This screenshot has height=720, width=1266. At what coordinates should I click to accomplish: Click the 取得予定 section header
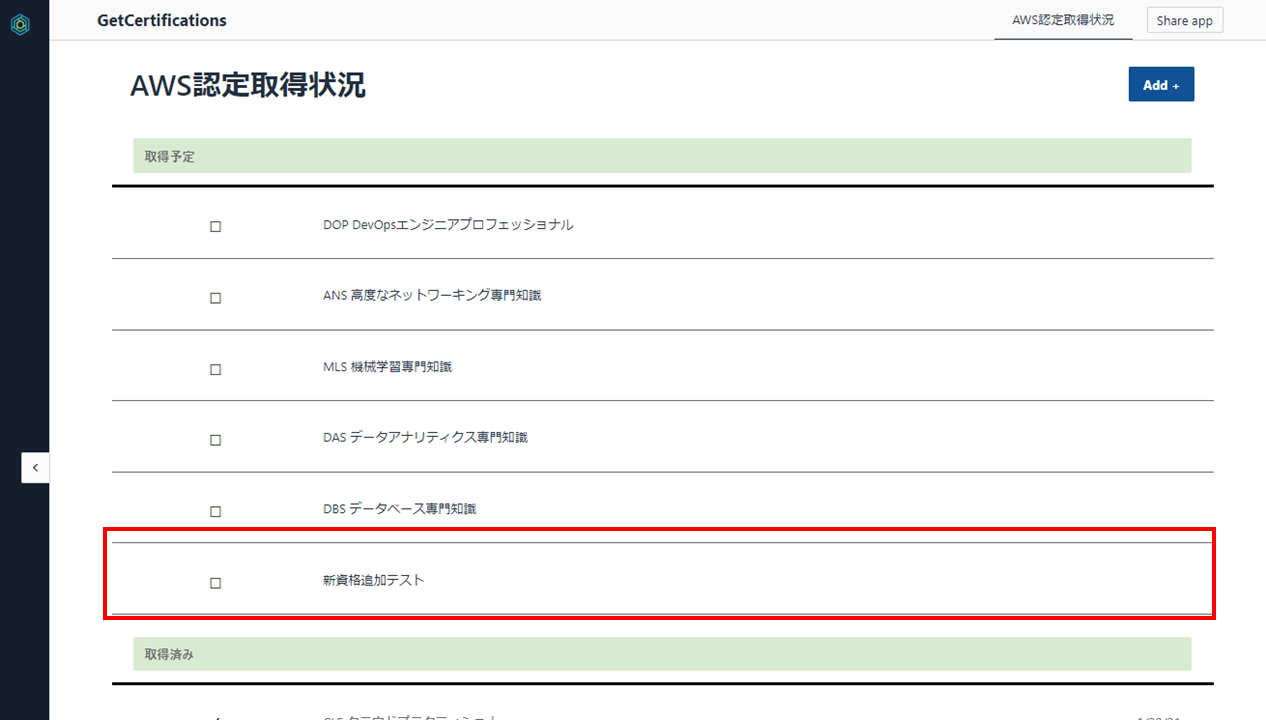tap(662, 156)
